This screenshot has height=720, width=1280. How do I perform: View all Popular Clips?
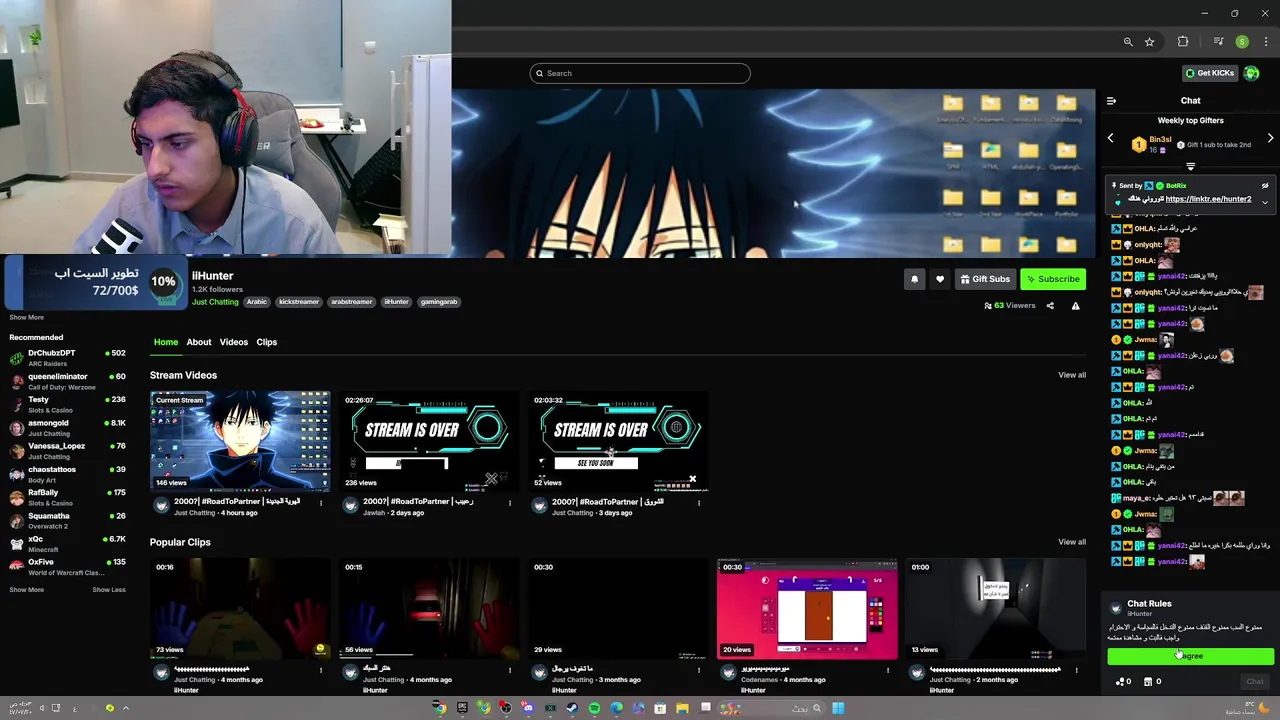[1072, 542]
